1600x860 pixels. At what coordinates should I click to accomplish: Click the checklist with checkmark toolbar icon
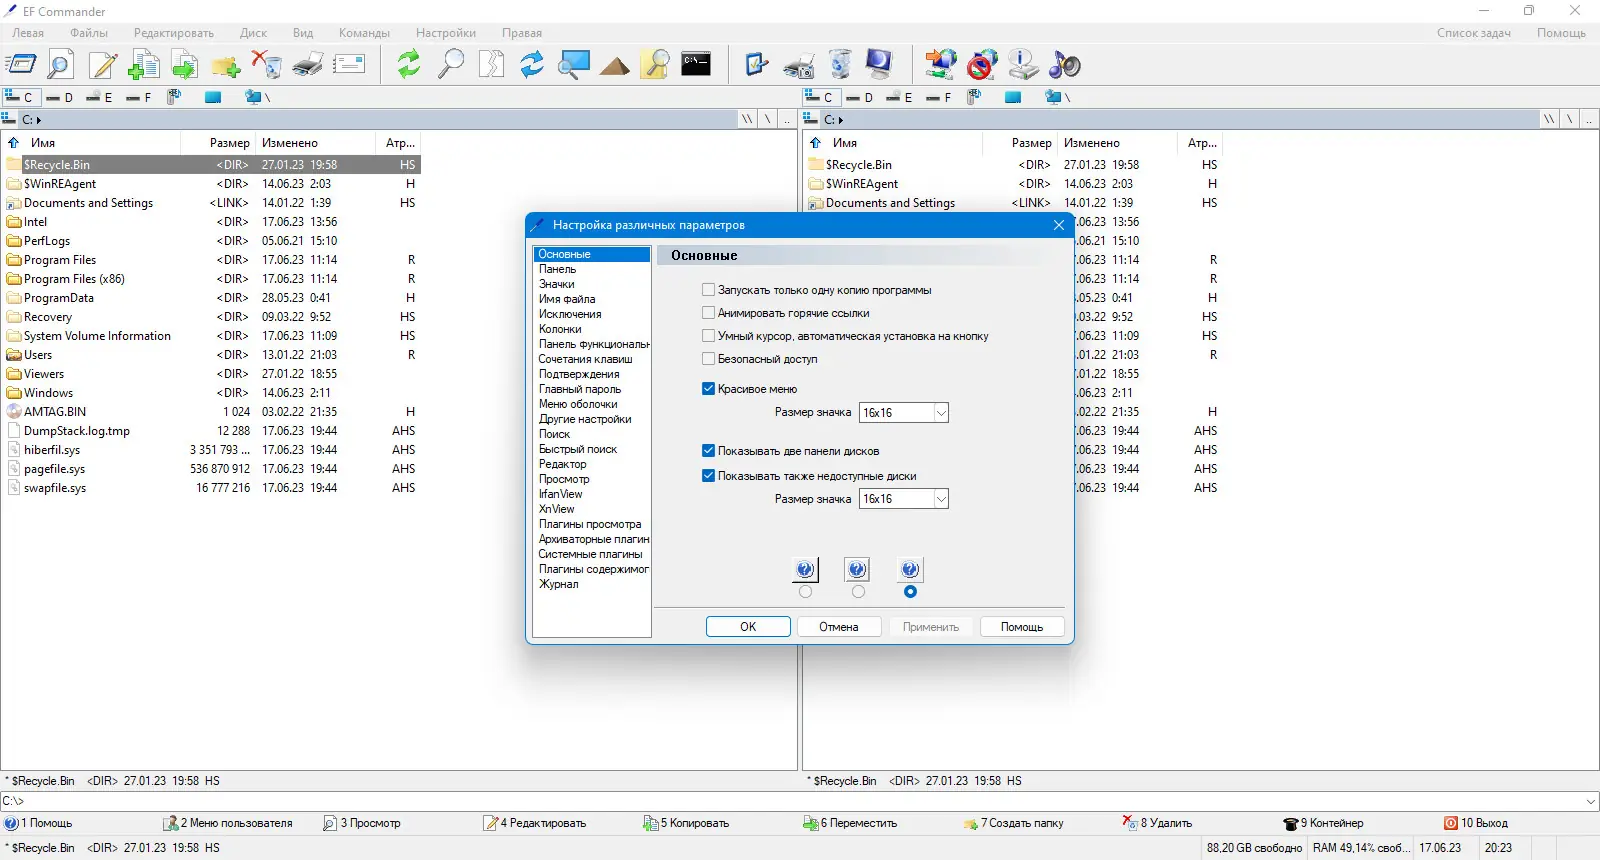tap(757, 65)
